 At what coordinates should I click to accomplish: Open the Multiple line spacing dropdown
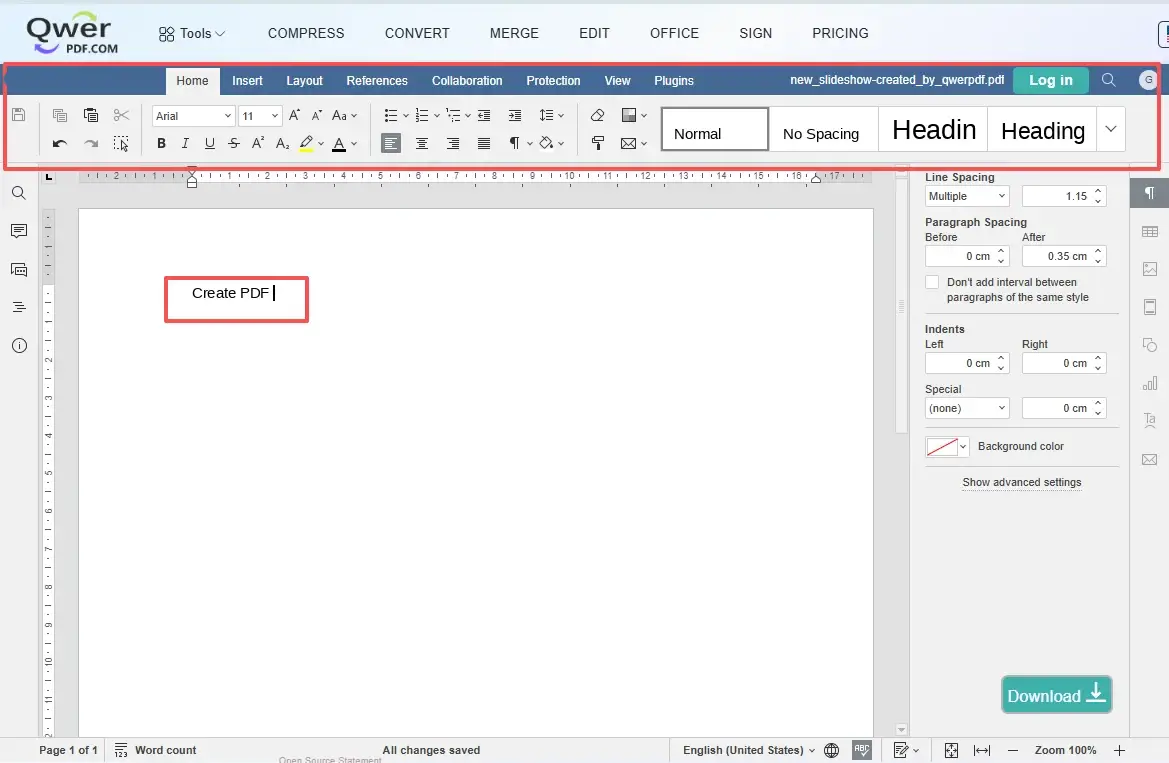pyautogui.click(x=967, y=196)
